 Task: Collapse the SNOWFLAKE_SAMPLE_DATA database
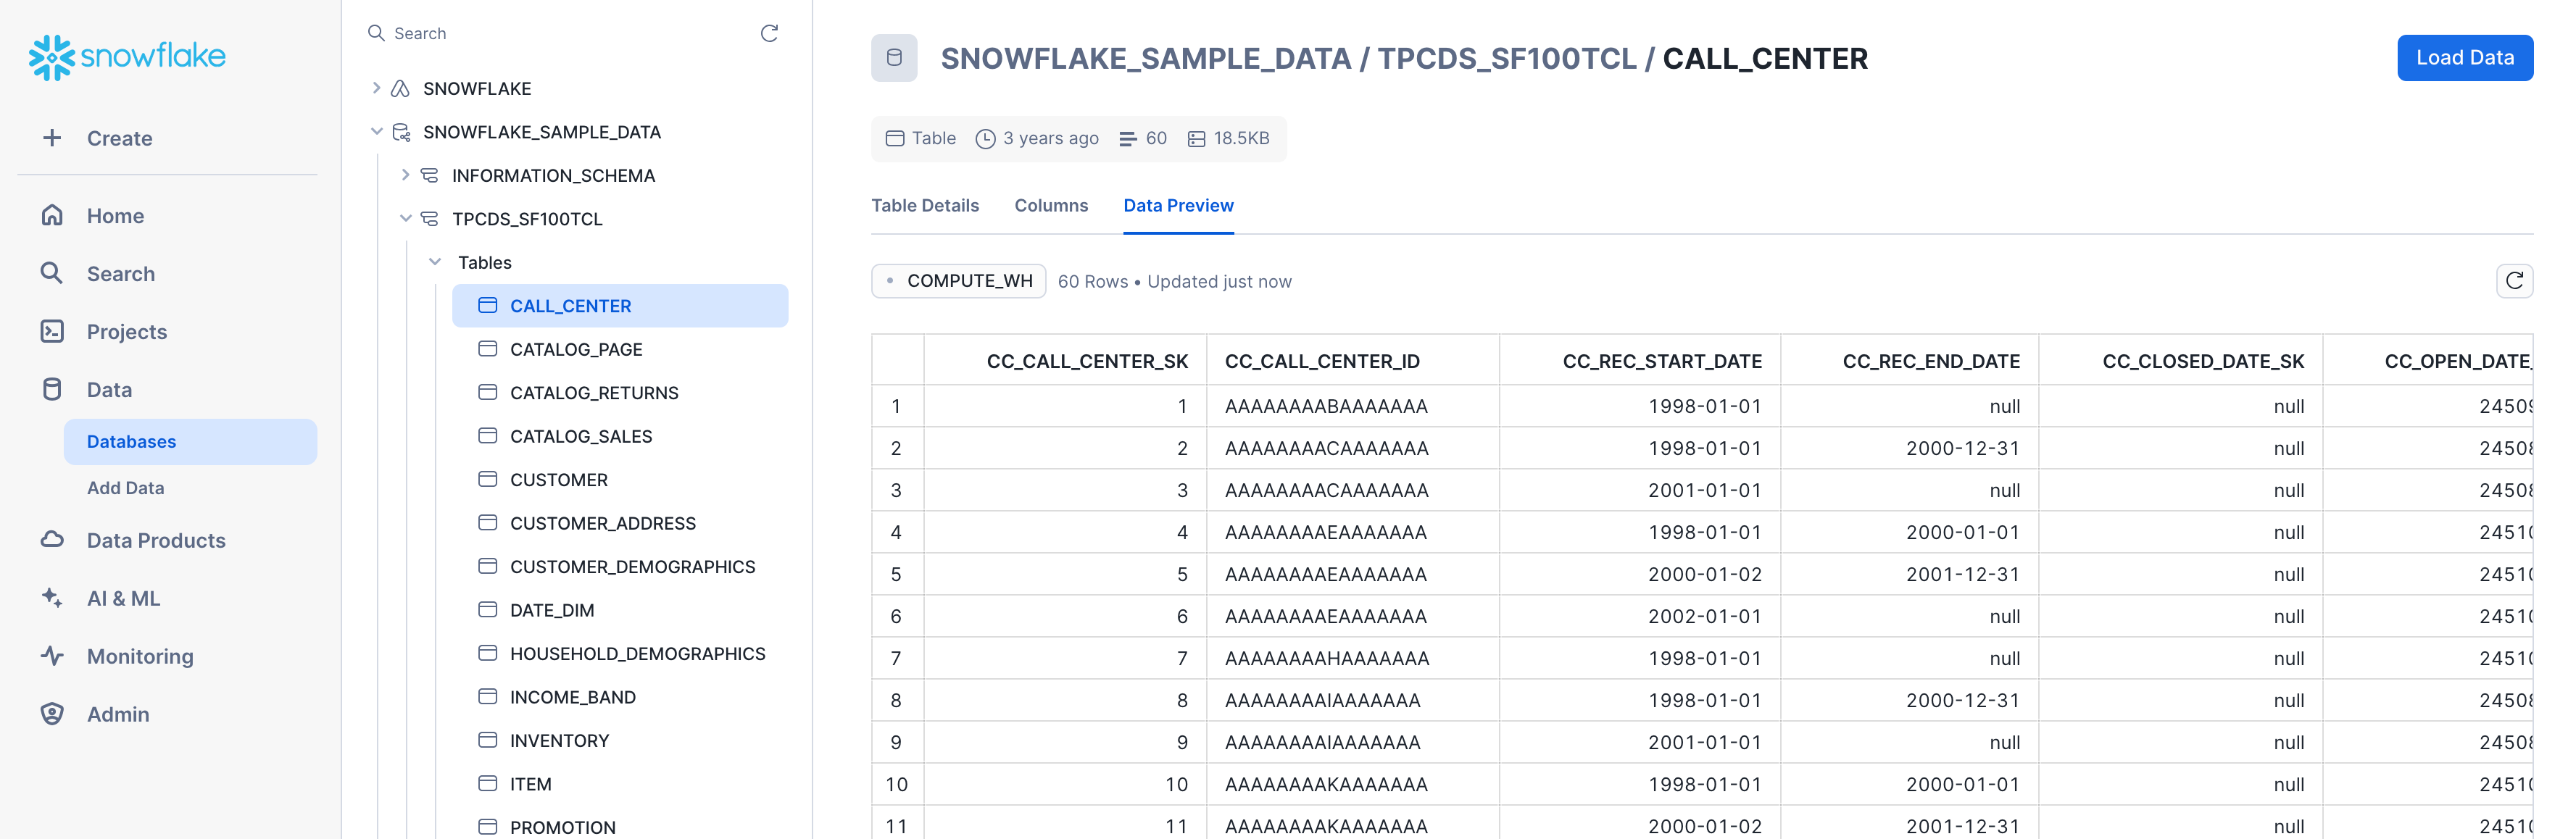point(377,132)
